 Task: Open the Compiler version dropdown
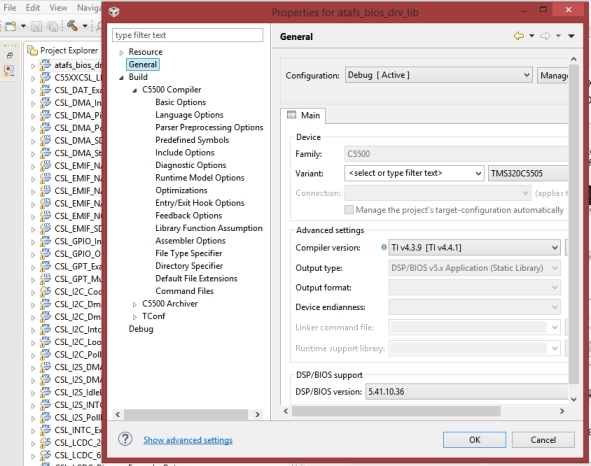pos(474,247)
